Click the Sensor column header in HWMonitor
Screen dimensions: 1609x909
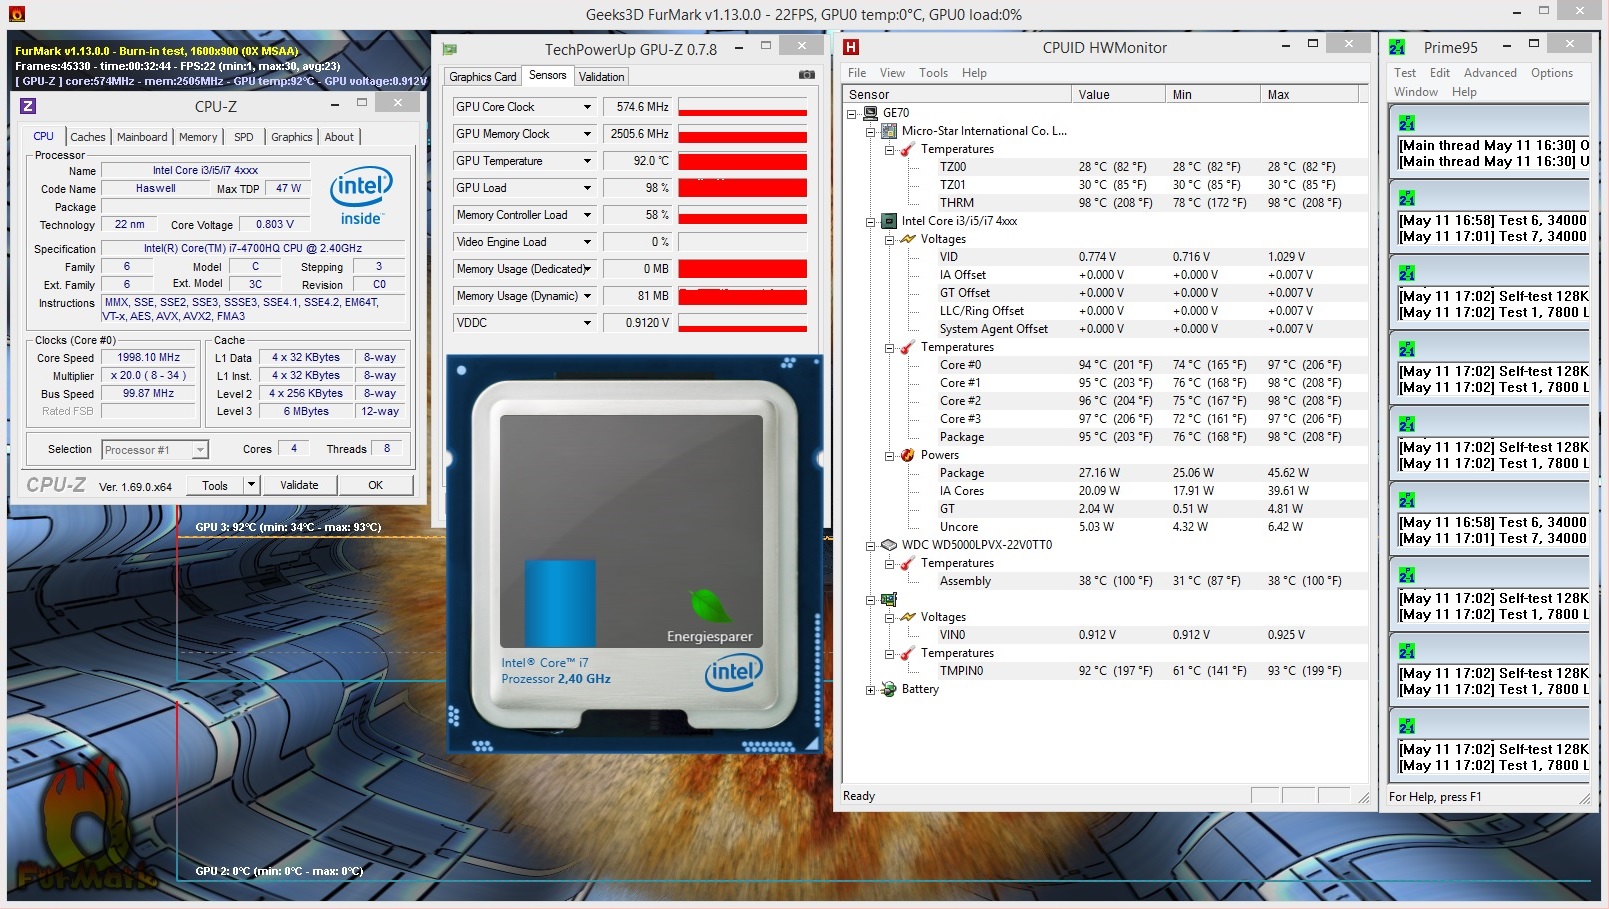pyautogui.click(x=957, y=95)
